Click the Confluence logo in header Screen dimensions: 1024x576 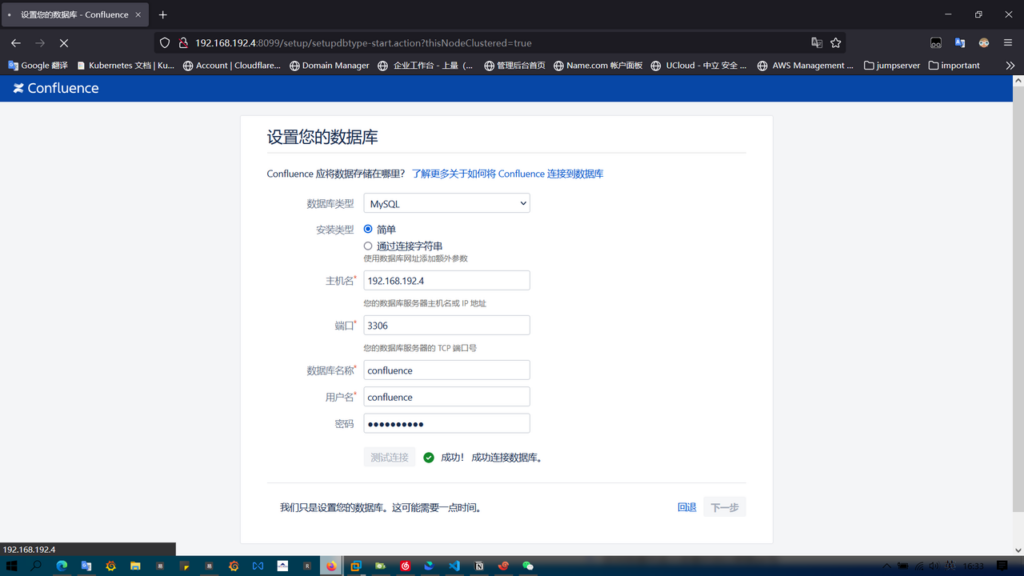(56, 88)
